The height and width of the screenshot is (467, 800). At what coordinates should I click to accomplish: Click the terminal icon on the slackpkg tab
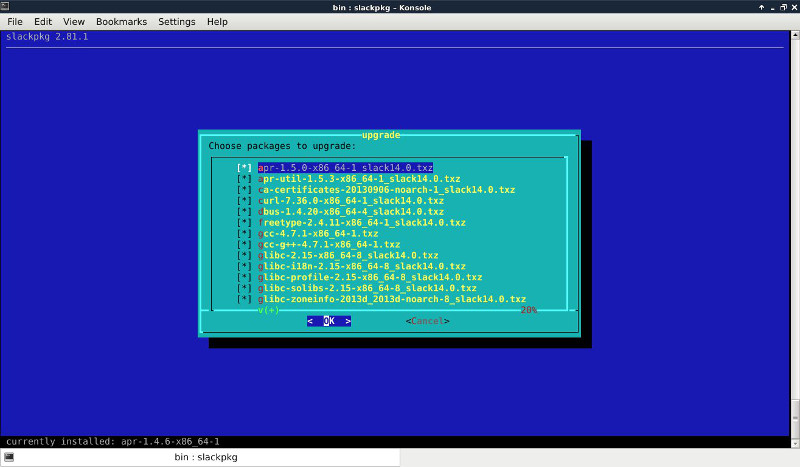(x=8, y=457)
